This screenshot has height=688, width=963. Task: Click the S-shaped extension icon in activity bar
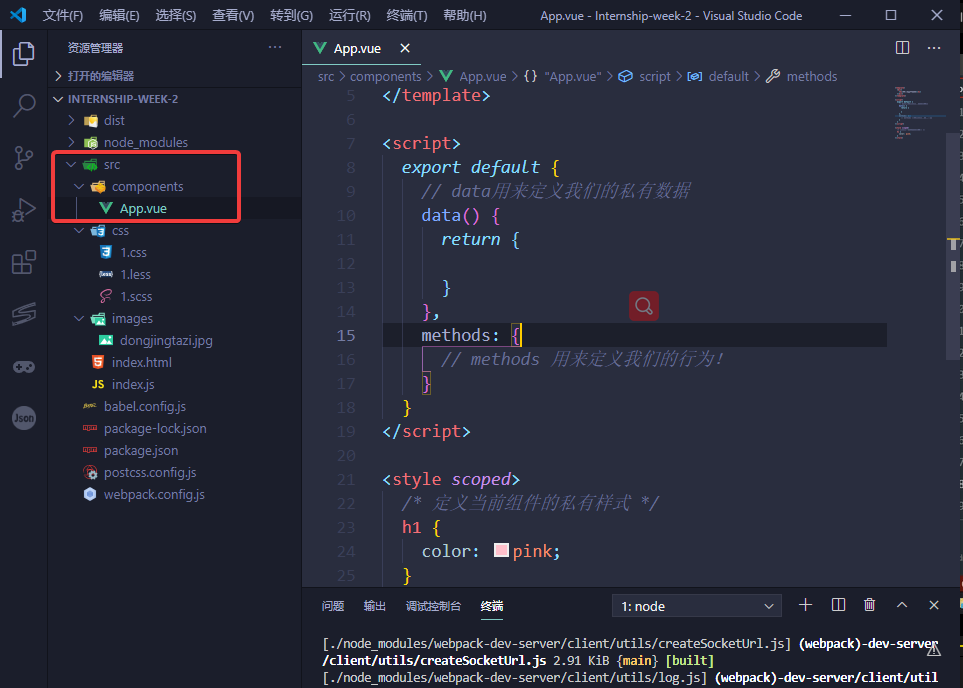pos(23,314)
